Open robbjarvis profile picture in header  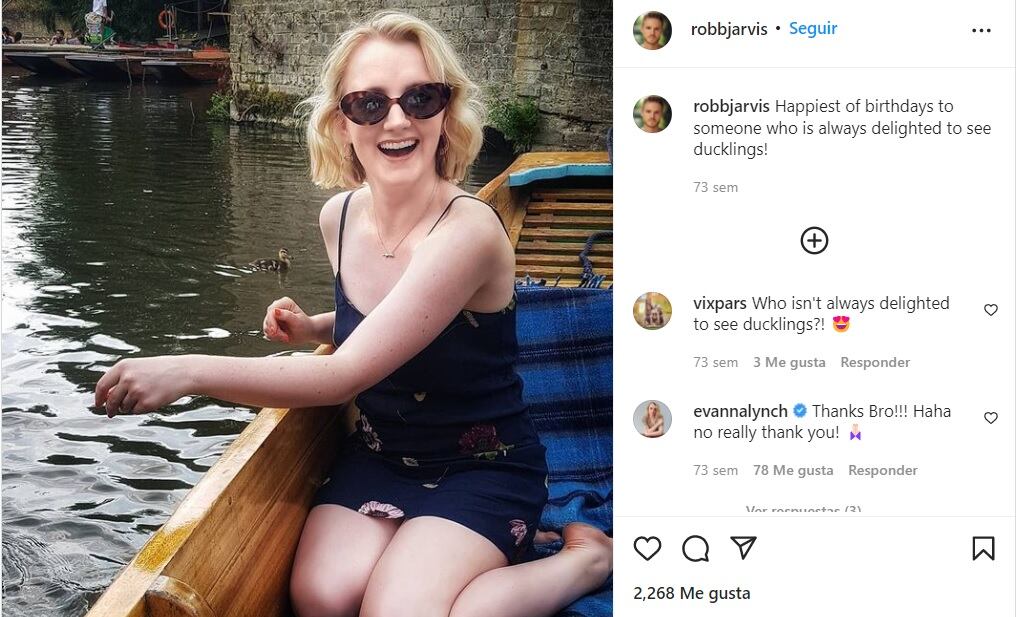(x=652, y=30)
